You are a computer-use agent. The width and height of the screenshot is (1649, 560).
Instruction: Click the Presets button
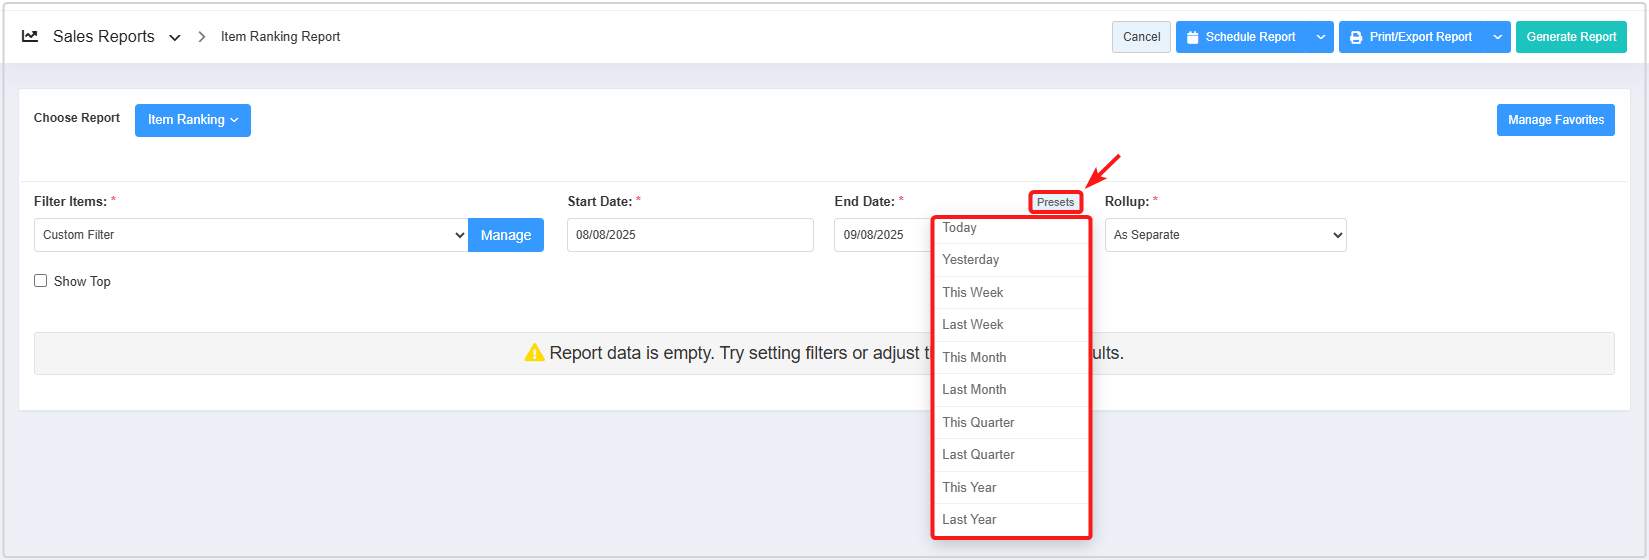[1055, 202]
